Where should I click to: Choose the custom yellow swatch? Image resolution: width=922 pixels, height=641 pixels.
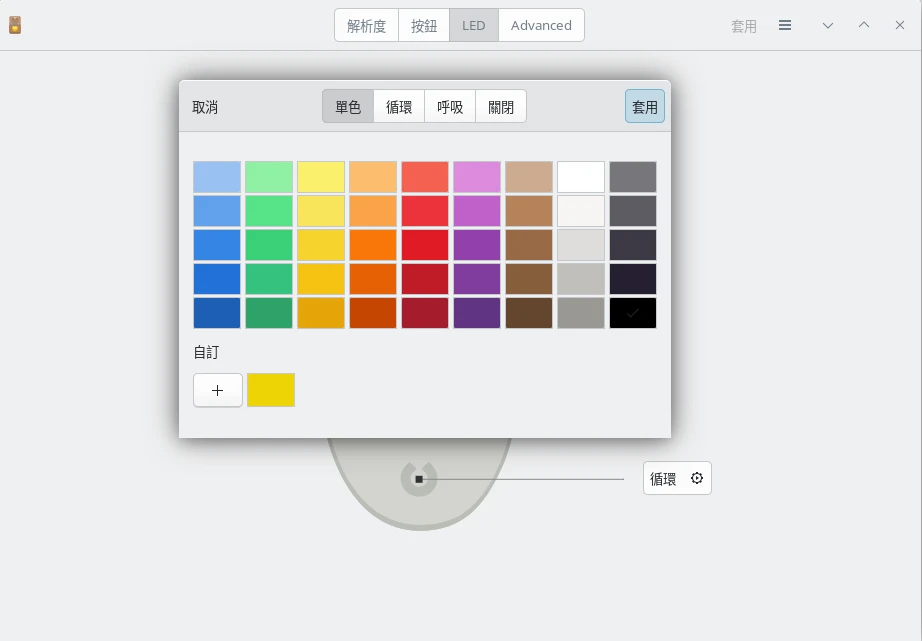[271, 390]
